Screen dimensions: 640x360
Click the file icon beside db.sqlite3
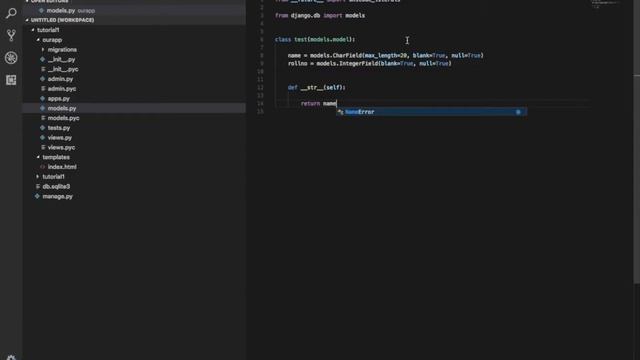point(38,187)
